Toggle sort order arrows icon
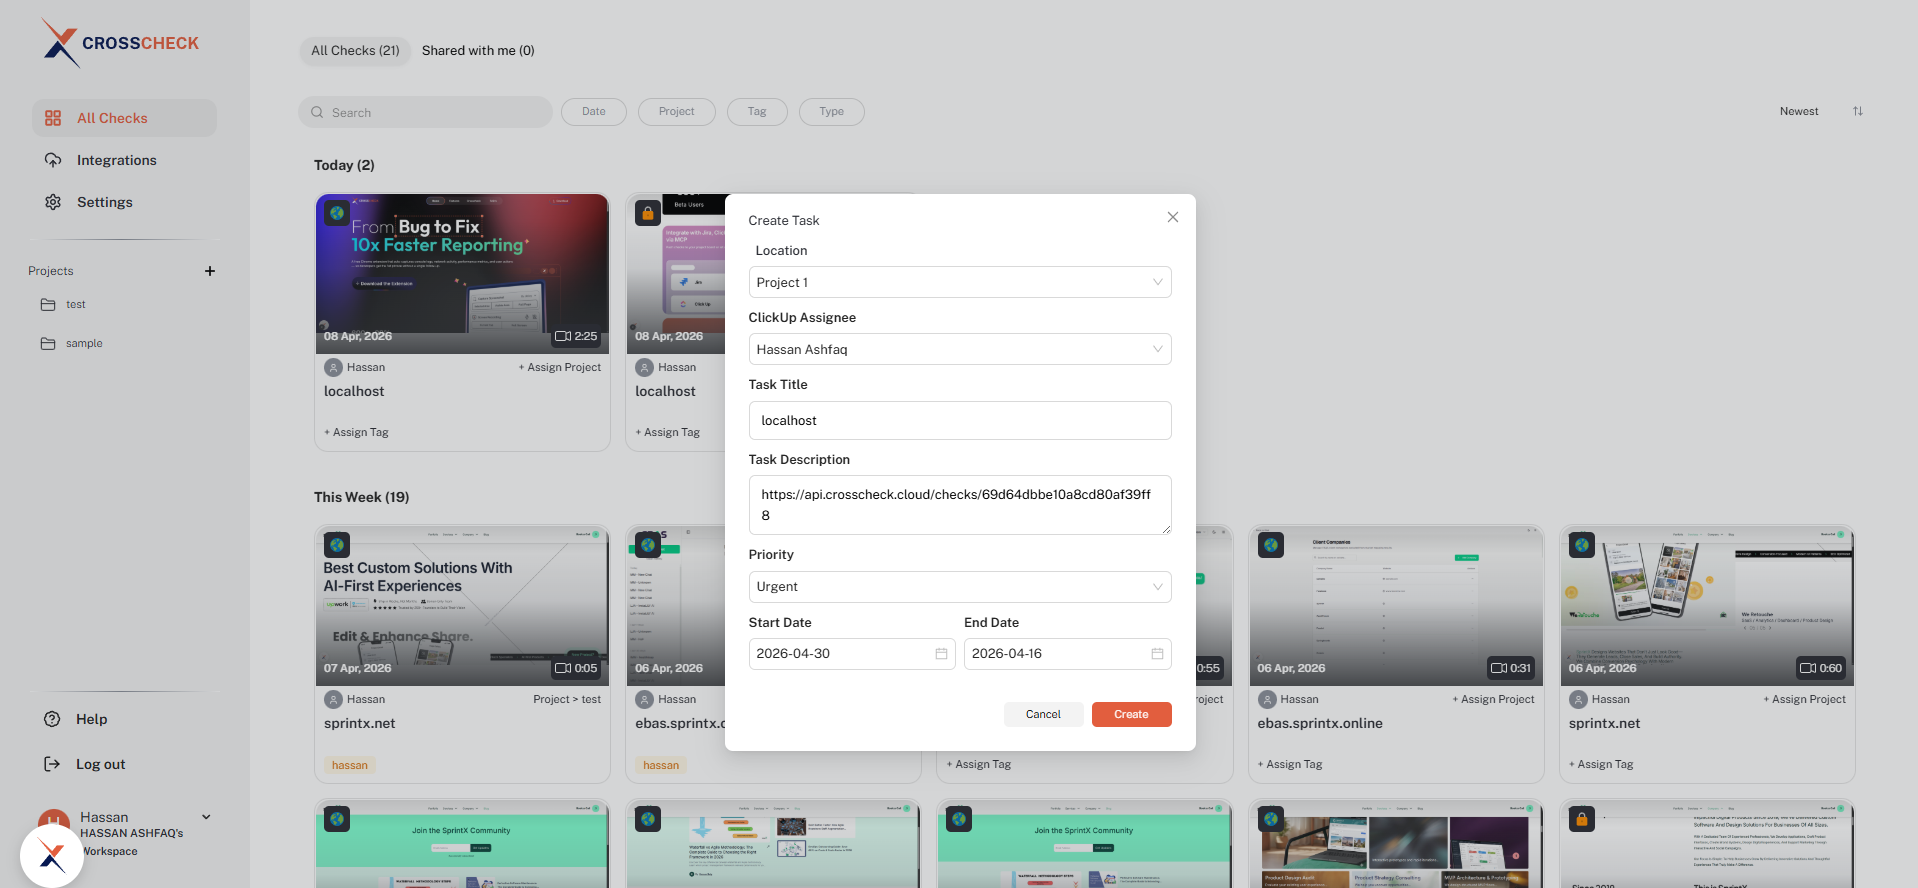 [1858, 111]
